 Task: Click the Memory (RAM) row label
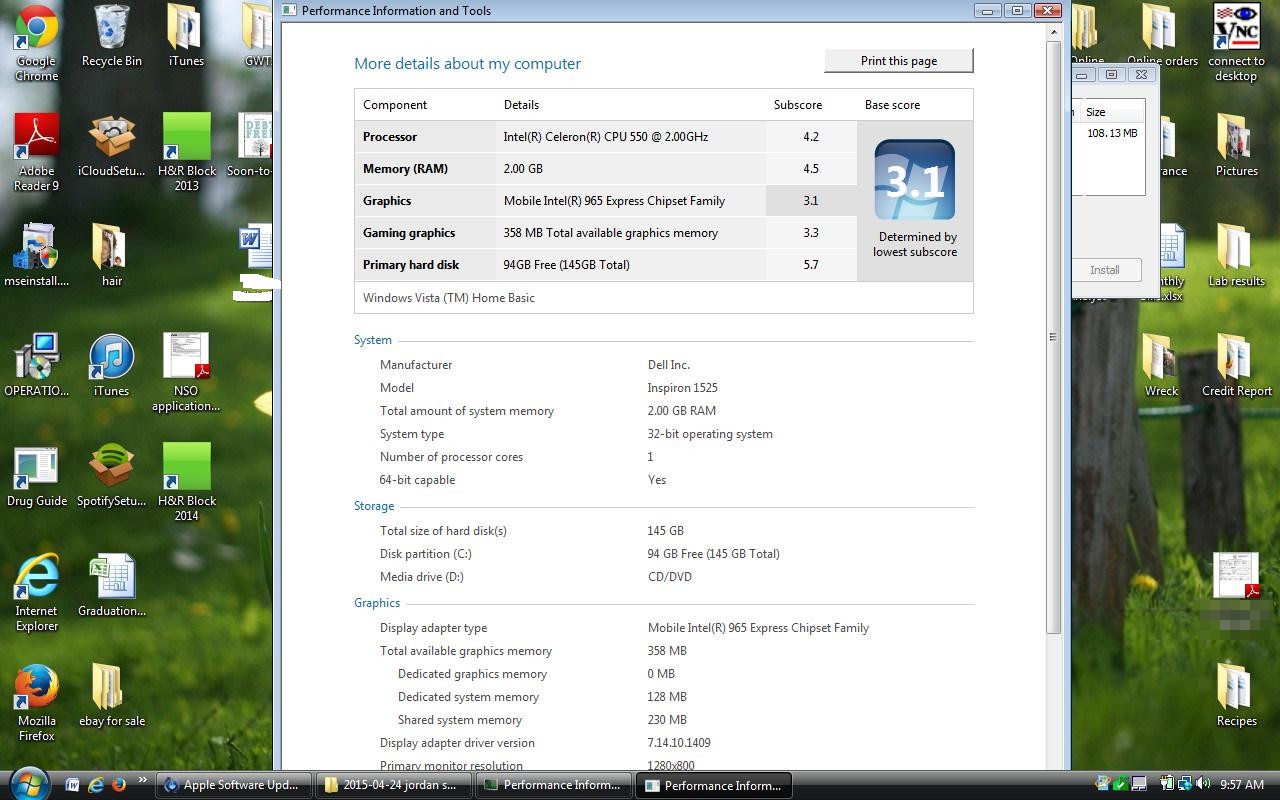click(405, 169)
